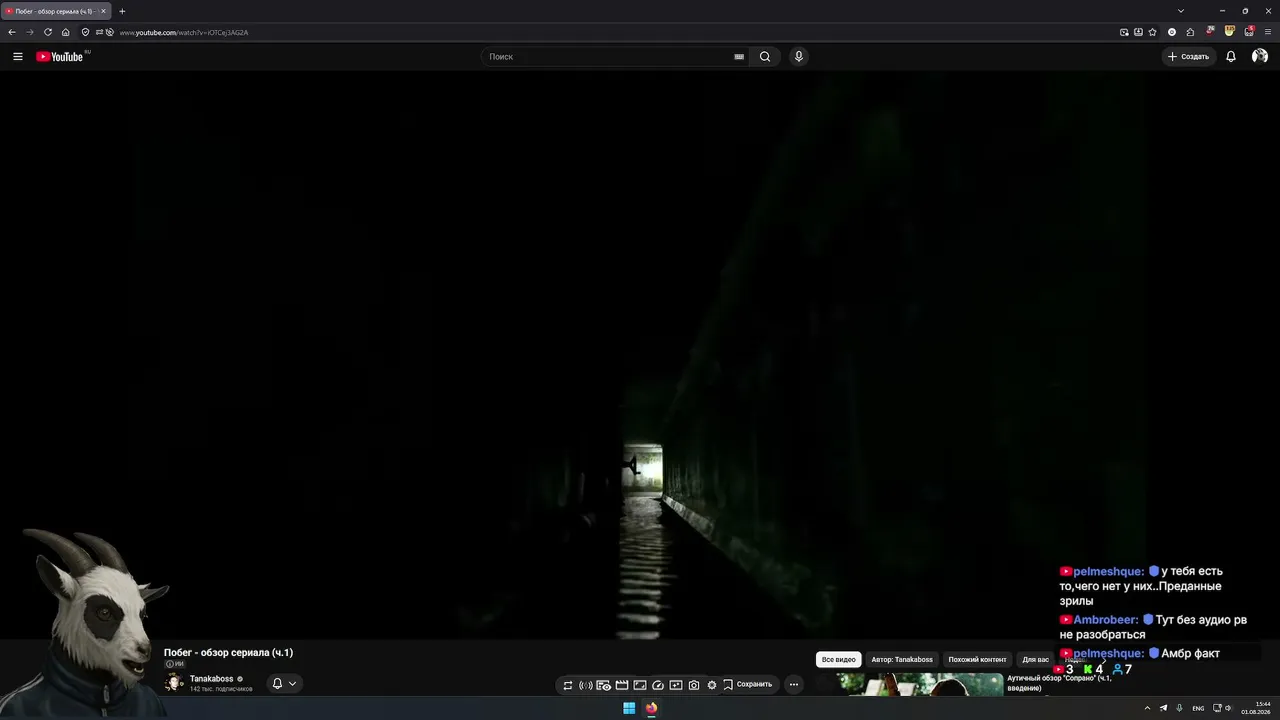Close the Побег - обзор сериала tab
The image size is (1280, 720).
(103, 11)
